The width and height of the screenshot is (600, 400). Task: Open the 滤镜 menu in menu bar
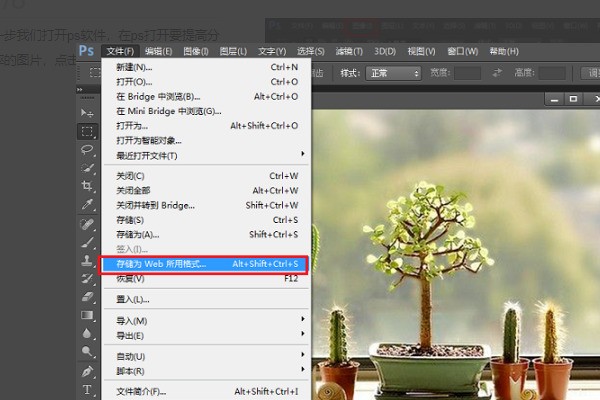click(349, 51)
